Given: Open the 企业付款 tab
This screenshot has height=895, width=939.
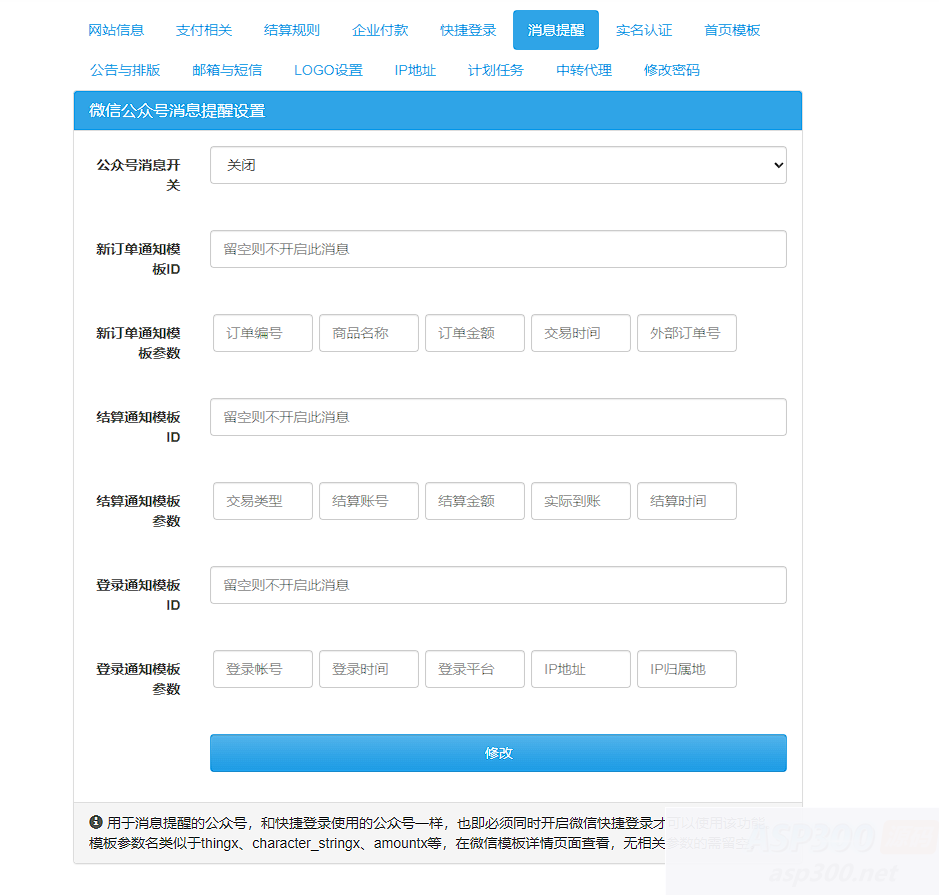Looking at the screenshot, I should point(379,30).
